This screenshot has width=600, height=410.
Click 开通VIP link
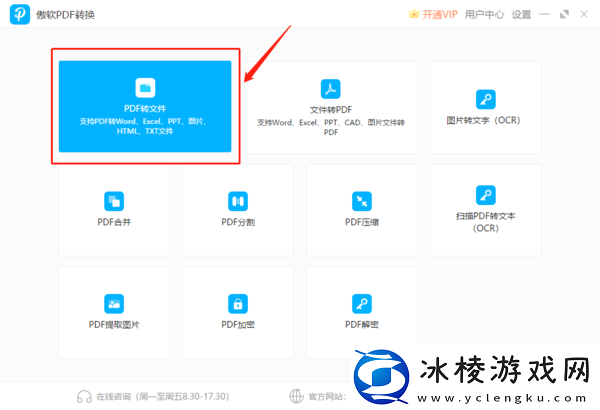(440, 15)
